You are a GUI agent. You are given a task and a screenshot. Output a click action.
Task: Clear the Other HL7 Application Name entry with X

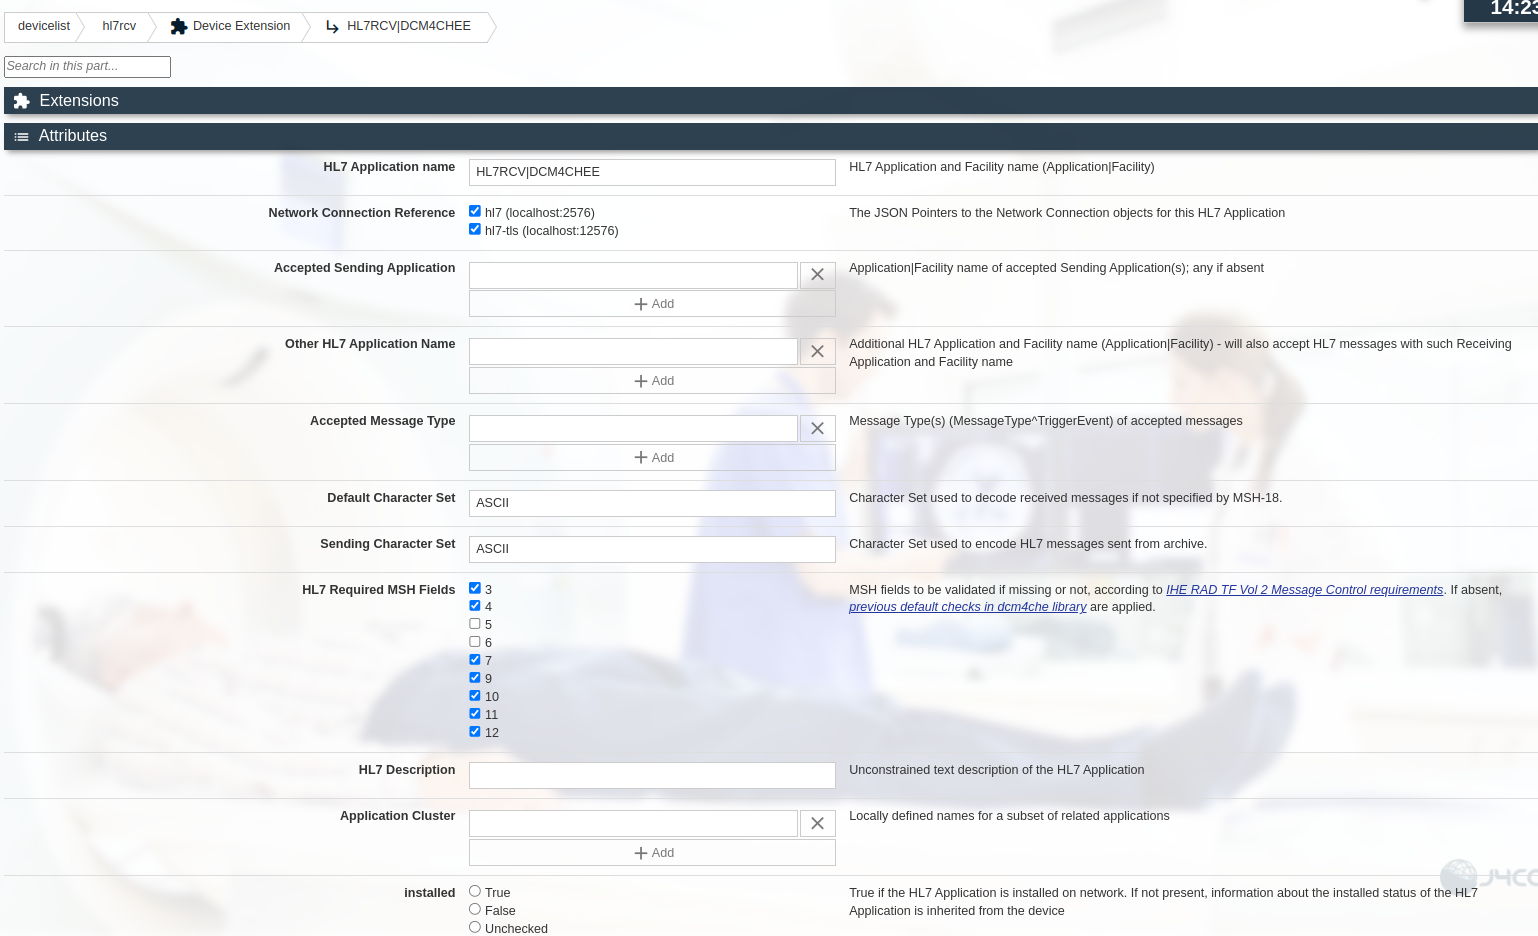817,351
